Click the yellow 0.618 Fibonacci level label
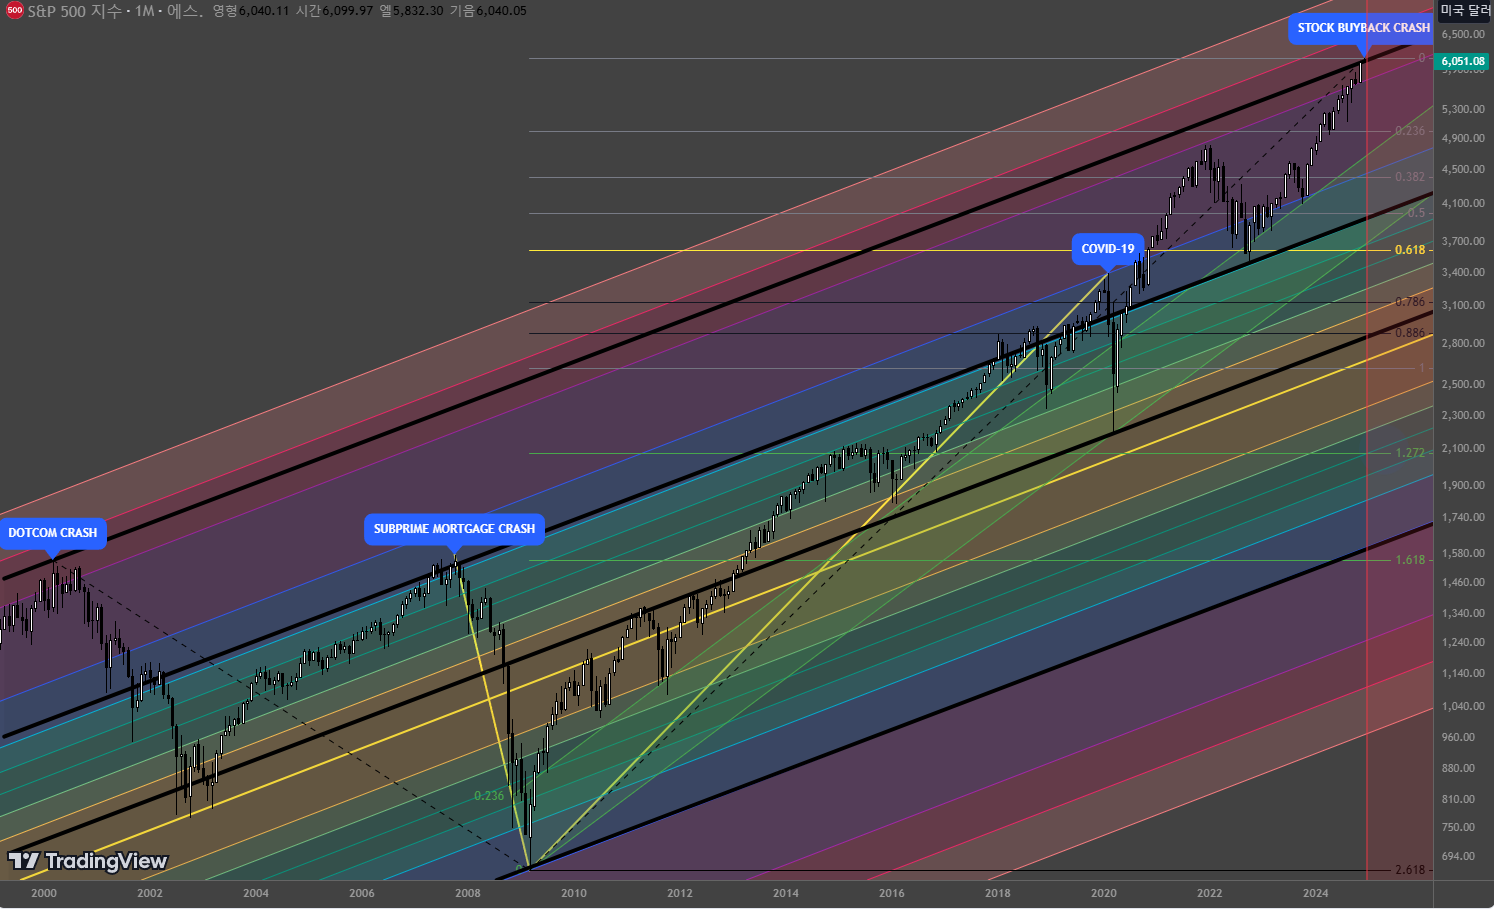Viewport: 1494px width, 909px height. 1410,250
